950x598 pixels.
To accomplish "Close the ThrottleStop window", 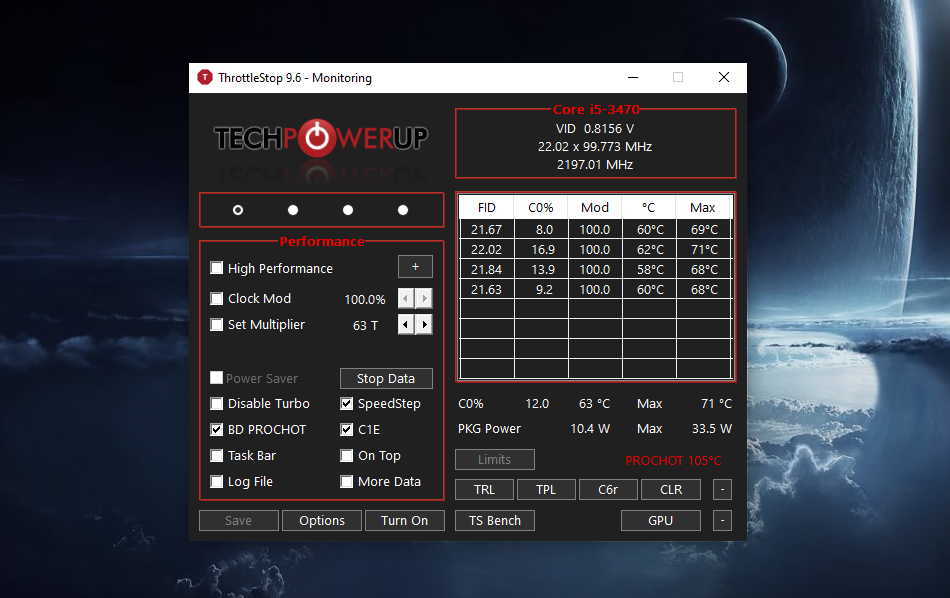I will [x=724, y=78].
